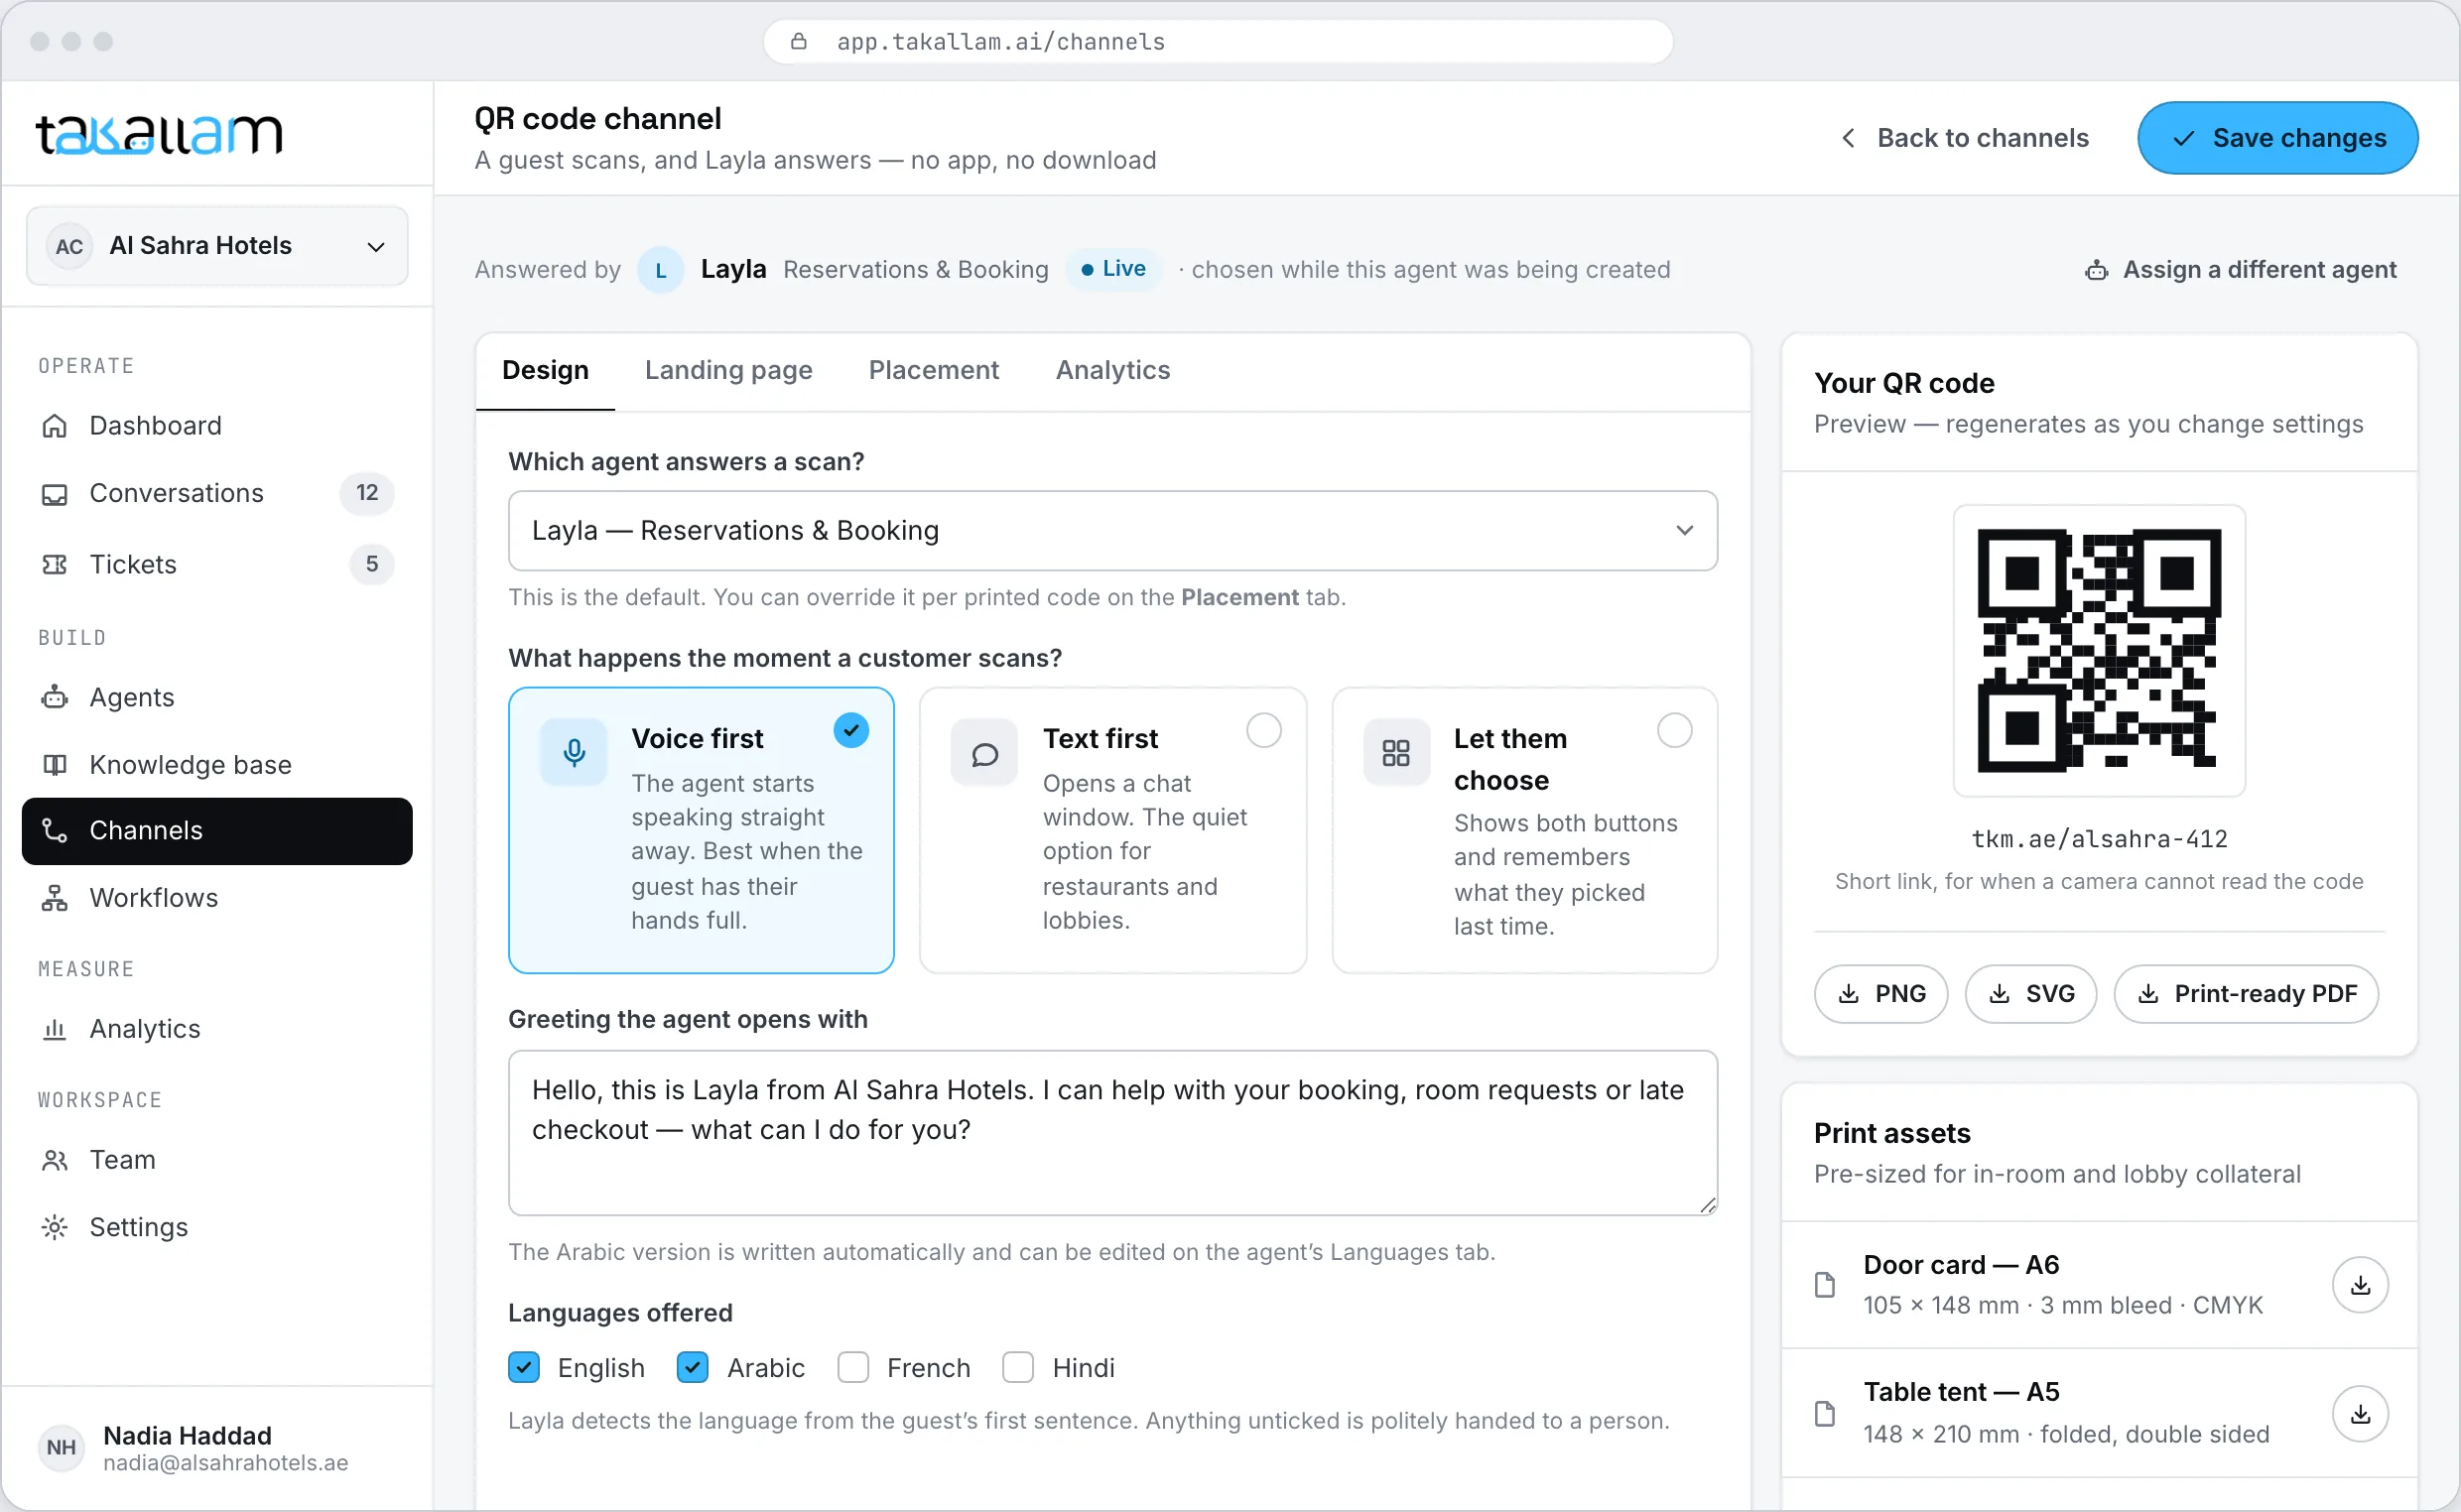Open the Conversations inbox
Image resolution: width=2461 pixels, height=1512 pixels.
tap(216, 493)
